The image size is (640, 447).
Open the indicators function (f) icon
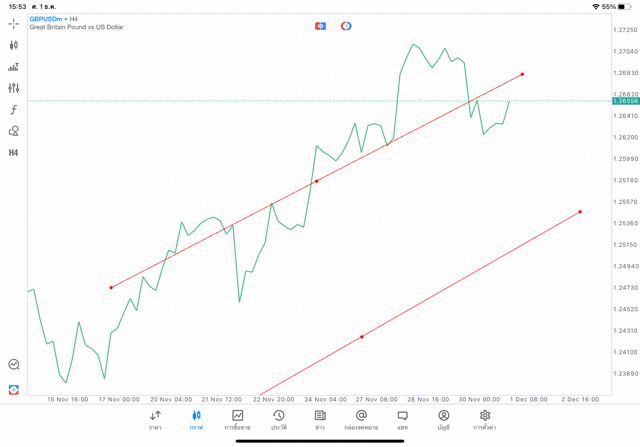coord(13,109)
